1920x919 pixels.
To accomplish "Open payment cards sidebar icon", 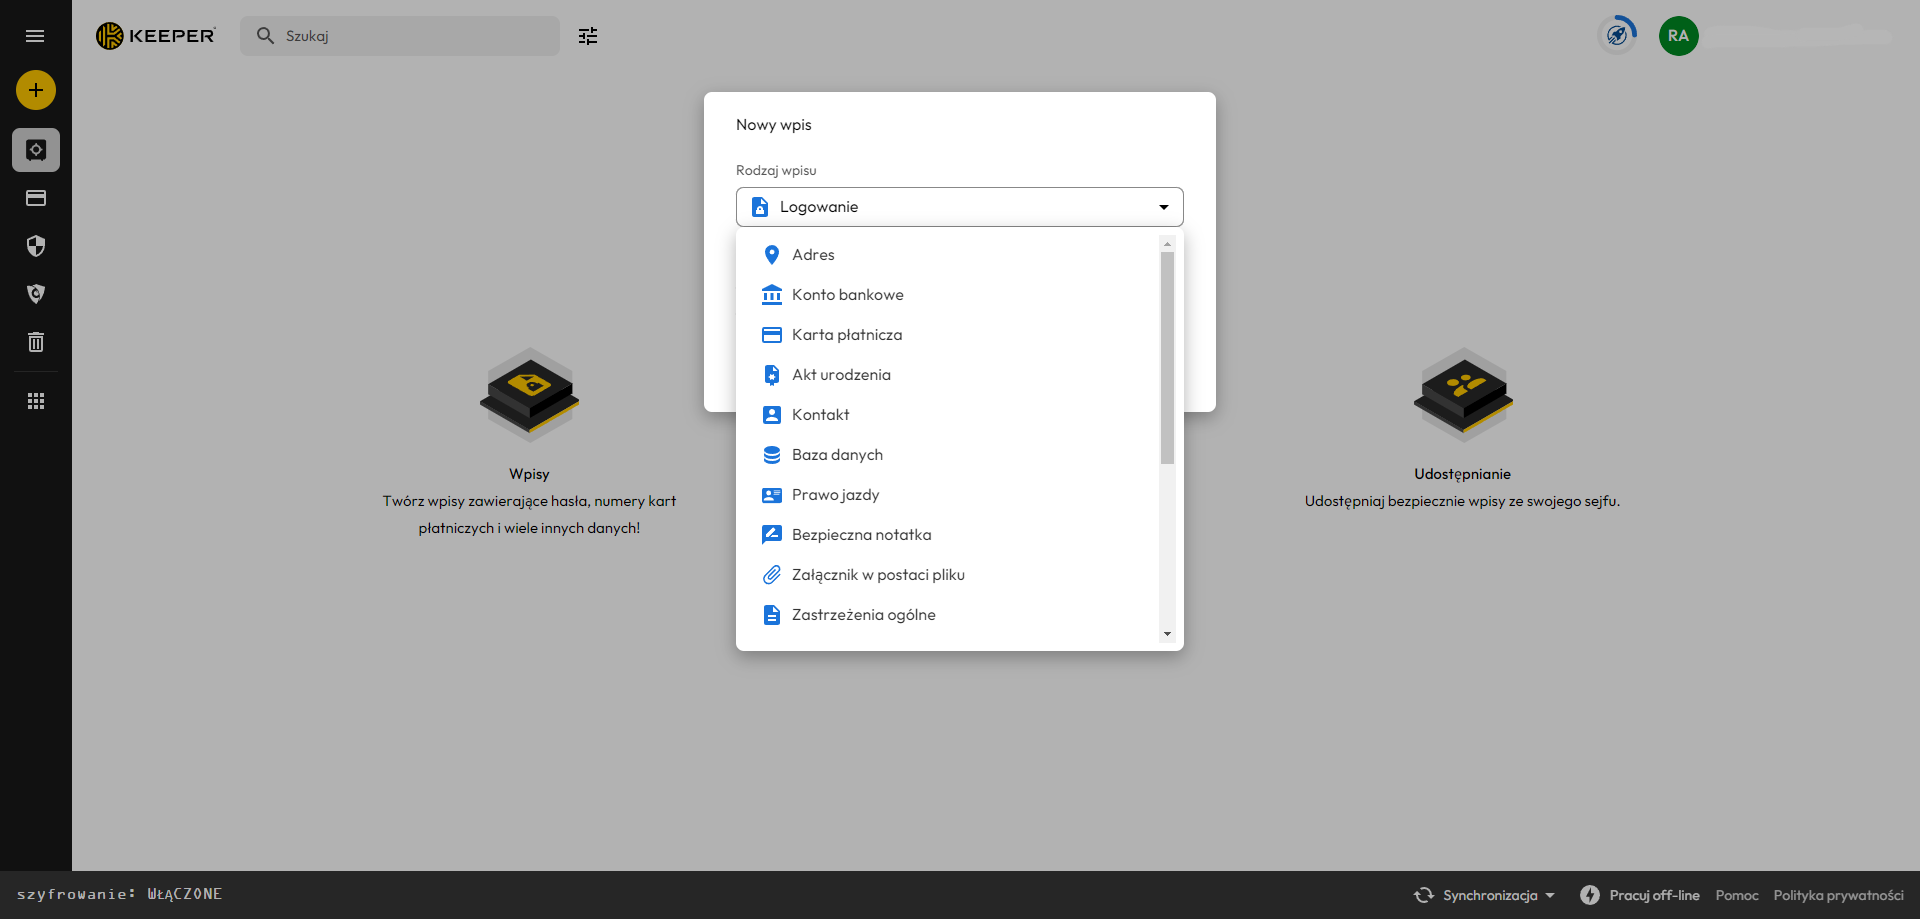I will (36, 198).
